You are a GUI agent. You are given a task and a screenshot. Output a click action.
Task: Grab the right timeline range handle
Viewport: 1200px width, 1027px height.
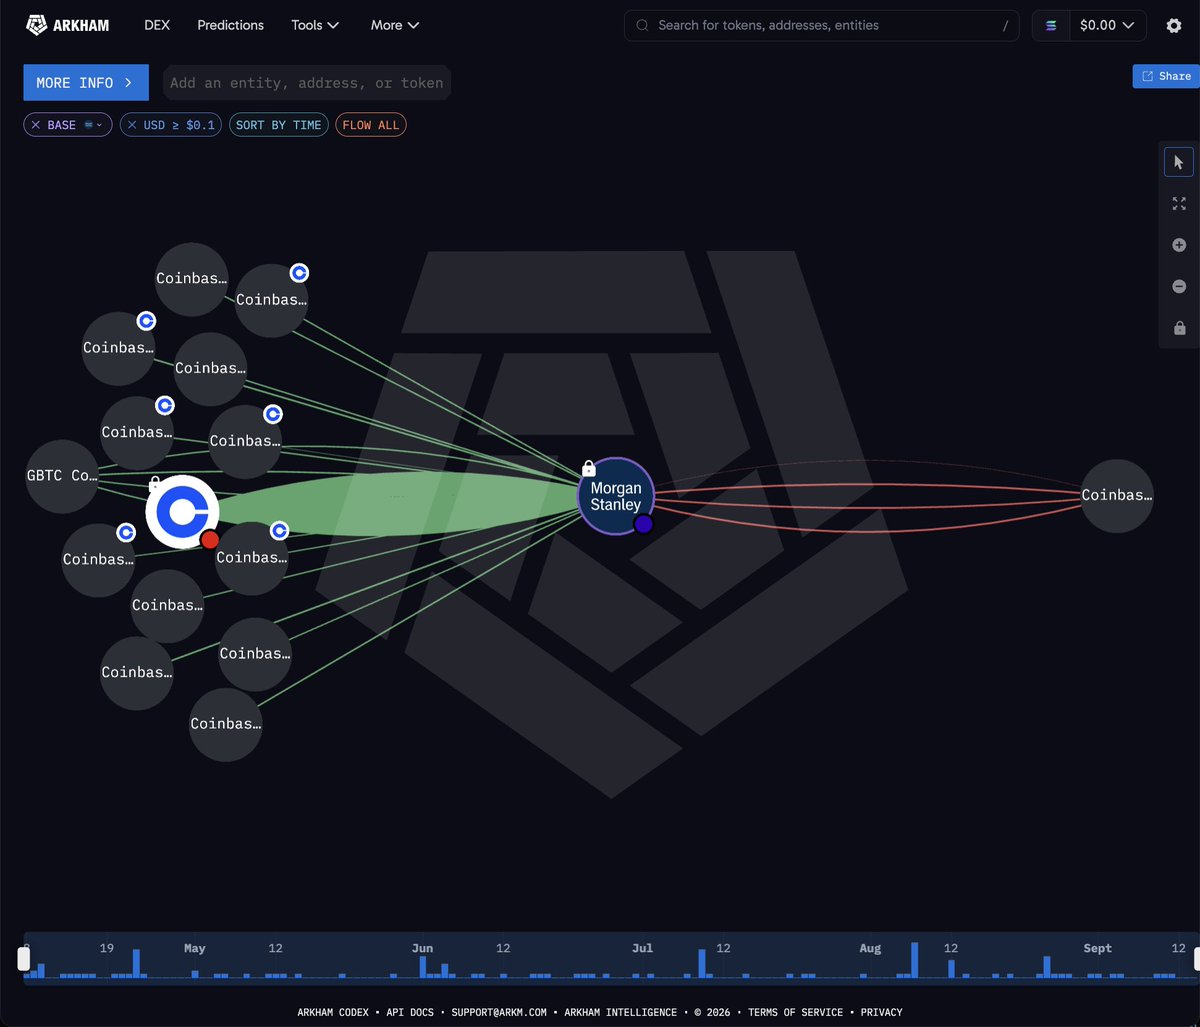tap(1199, 959)
